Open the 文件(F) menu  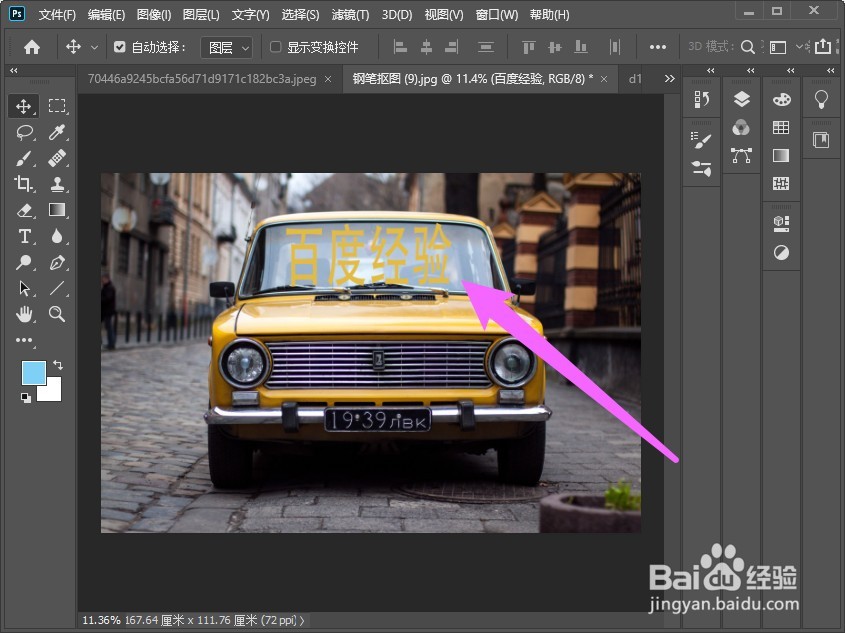point(57,15)
